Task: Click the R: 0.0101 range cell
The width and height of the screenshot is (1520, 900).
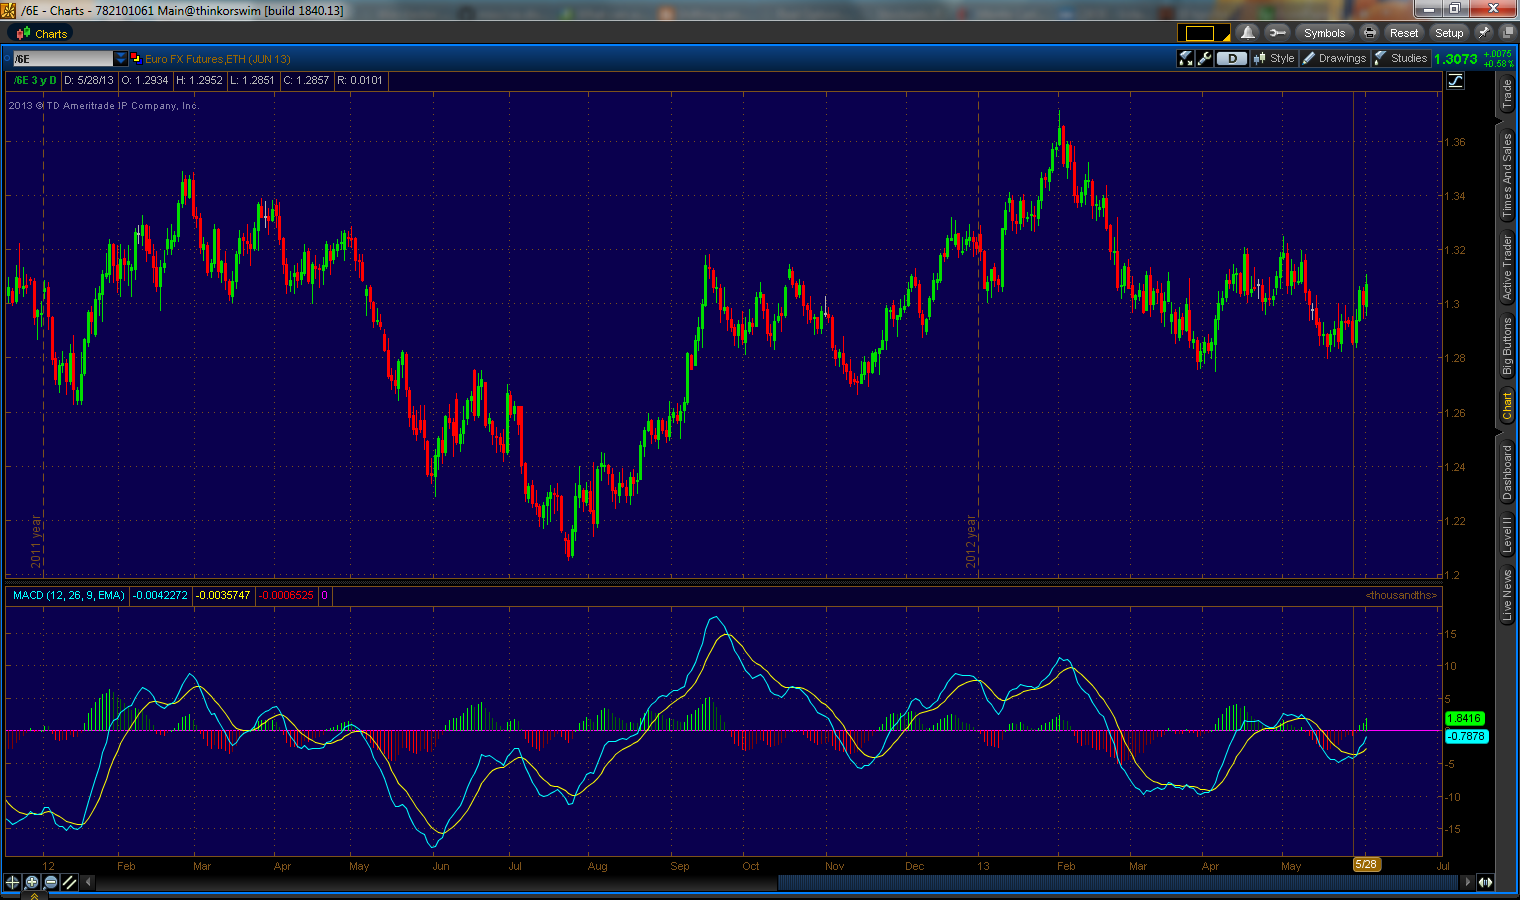Action: pyautogui.click(x=360, y=80)
